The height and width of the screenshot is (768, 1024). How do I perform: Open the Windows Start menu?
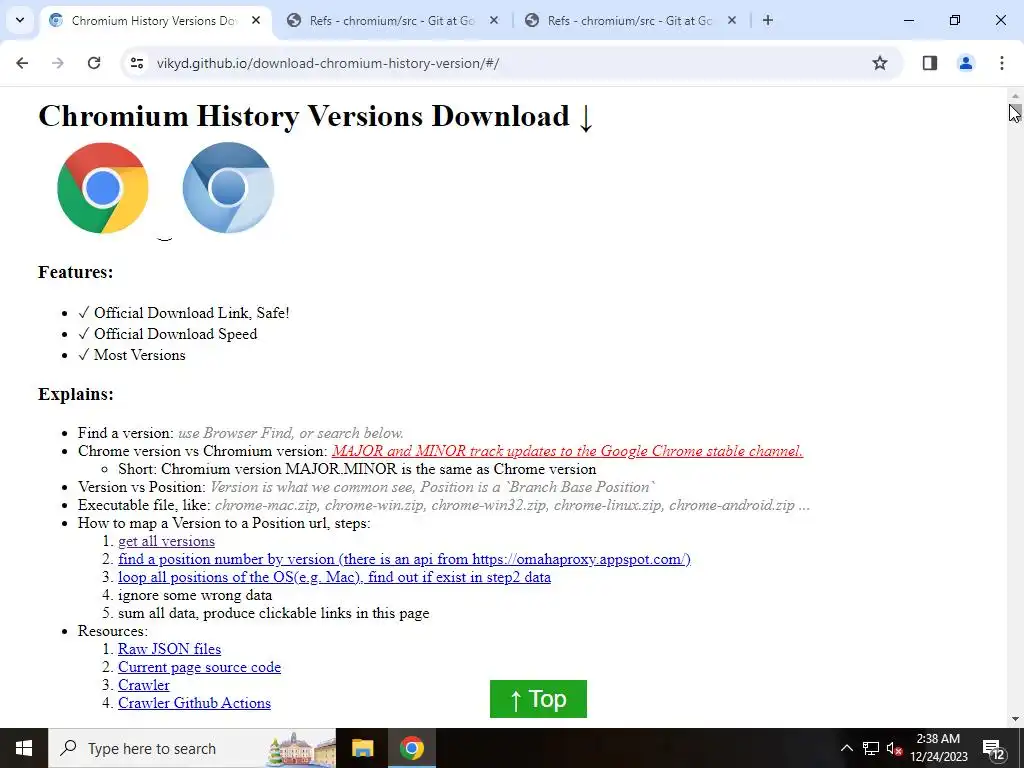tap(24, 748)
